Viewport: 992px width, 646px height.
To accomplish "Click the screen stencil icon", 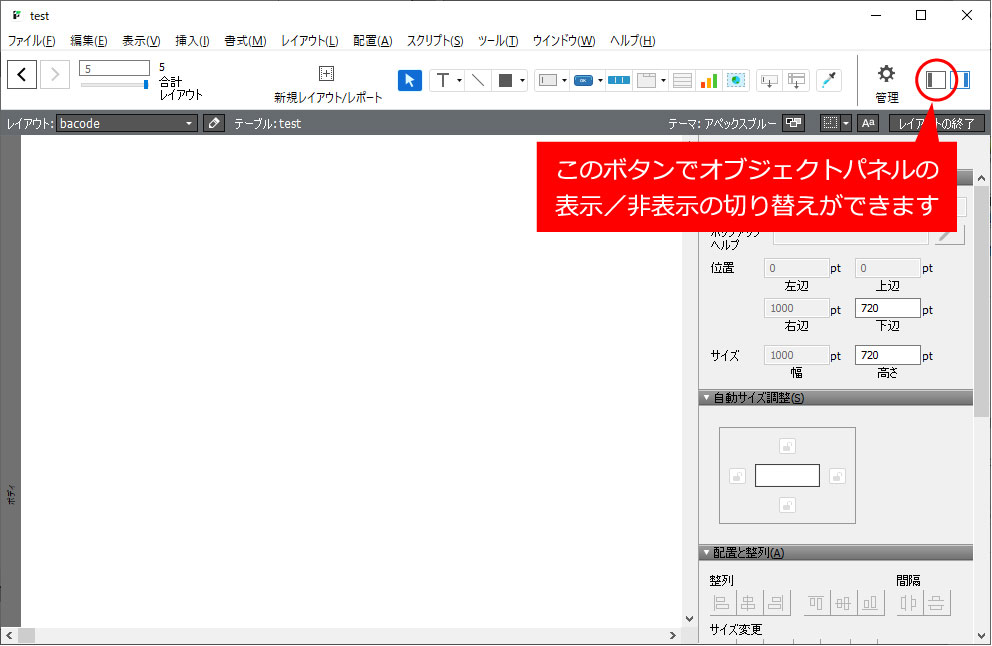I will (x=830, y=123).
